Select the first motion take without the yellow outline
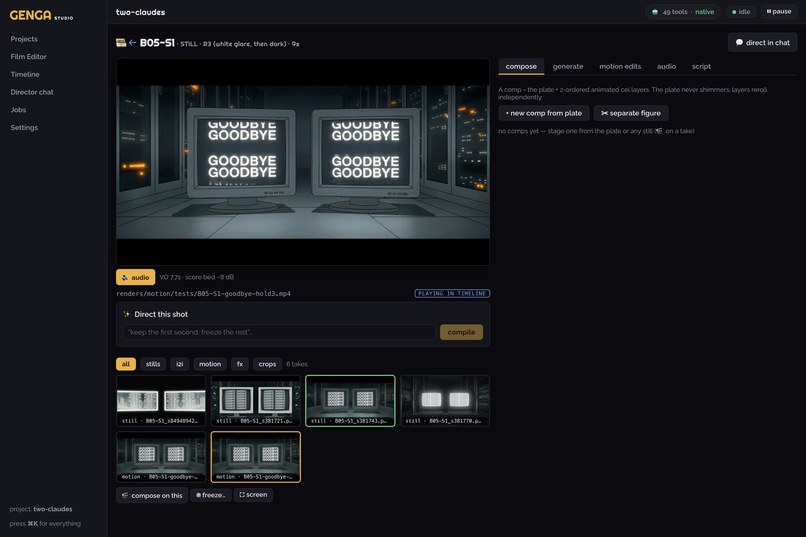 (x=161, y=457)
